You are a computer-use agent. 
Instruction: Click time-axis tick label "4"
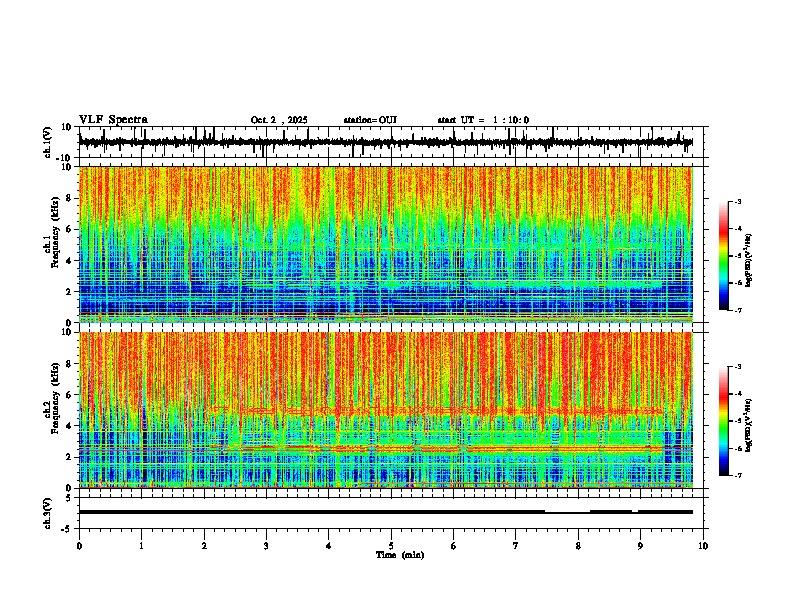tap(329, 546)
